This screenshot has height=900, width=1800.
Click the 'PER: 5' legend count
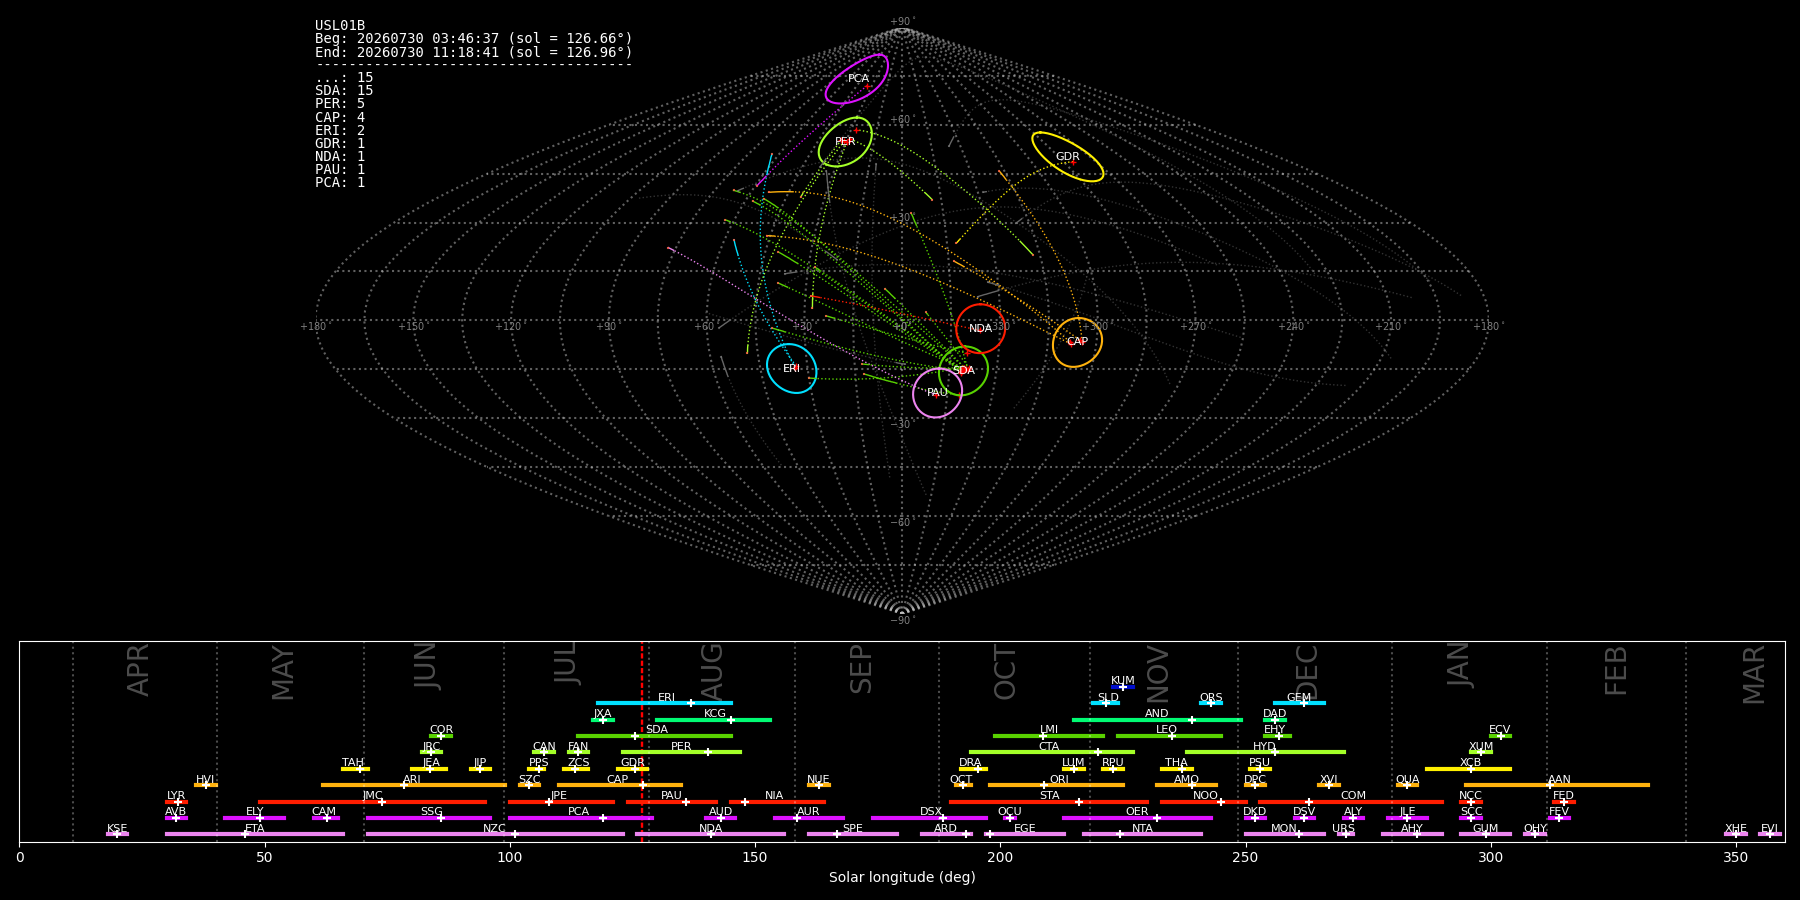(340, 104)
